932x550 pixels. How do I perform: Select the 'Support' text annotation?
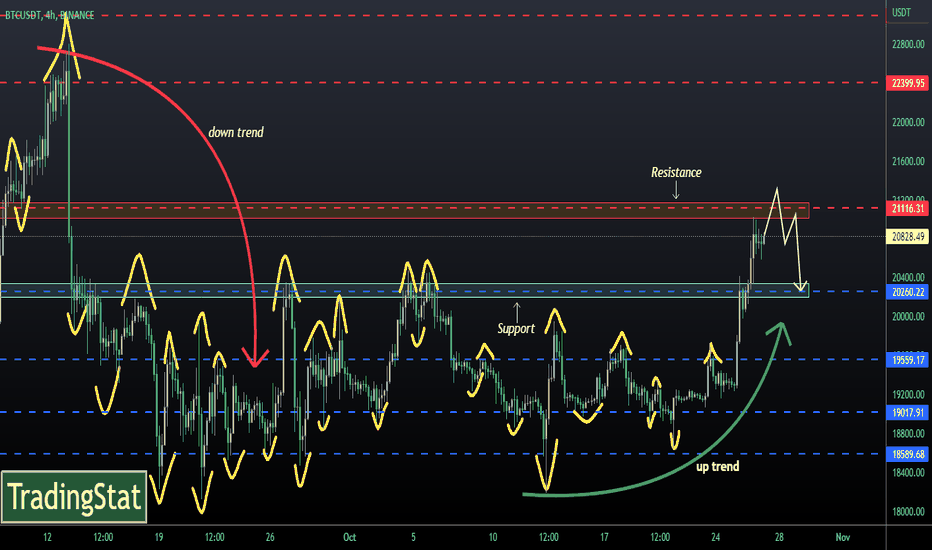pyautogui.click(x=516, y=329)
